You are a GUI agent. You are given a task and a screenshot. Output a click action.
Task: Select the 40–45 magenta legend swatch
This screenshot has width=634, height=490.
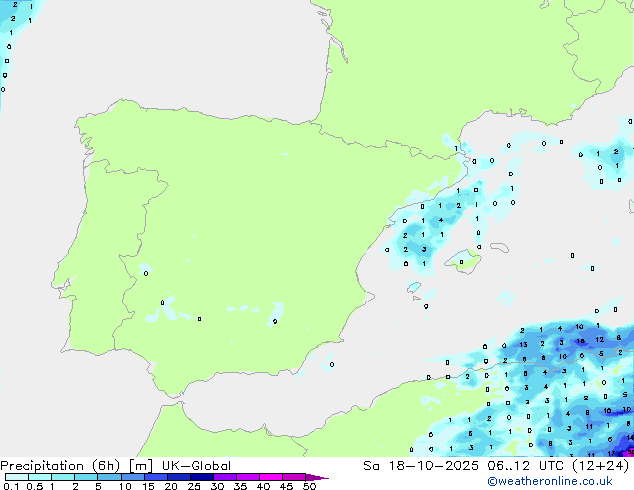coord(271,477)
